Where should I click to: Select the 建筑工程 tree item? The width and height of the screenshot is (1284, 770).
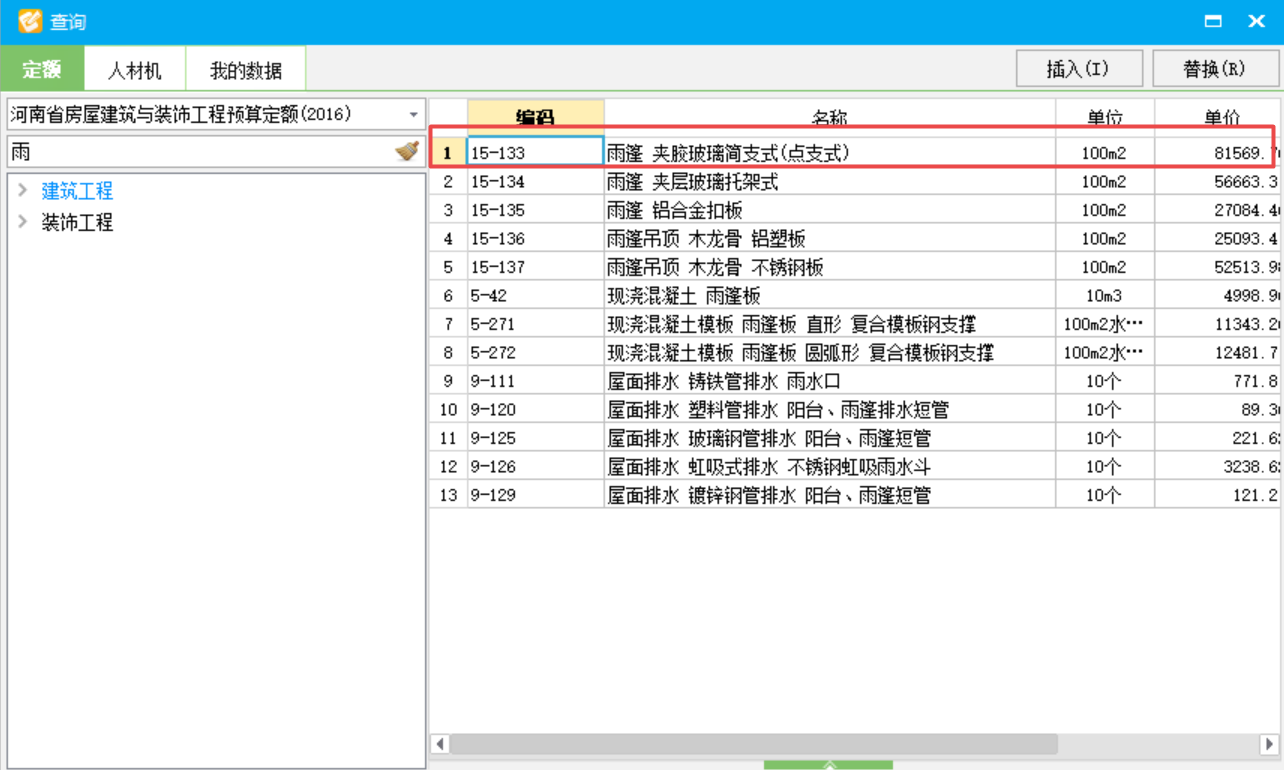[77, 191]
